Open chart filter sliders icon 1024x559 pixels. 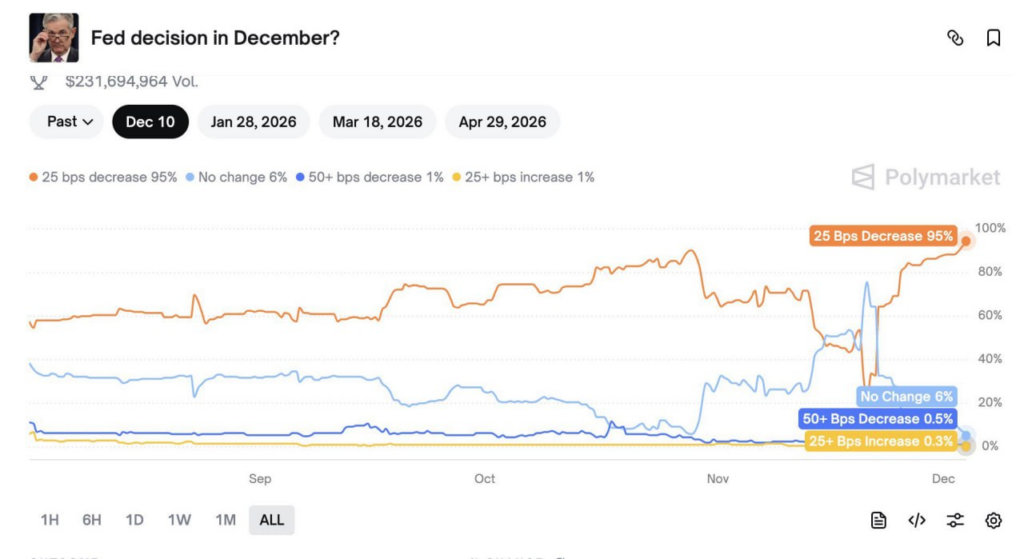point(955,520)
